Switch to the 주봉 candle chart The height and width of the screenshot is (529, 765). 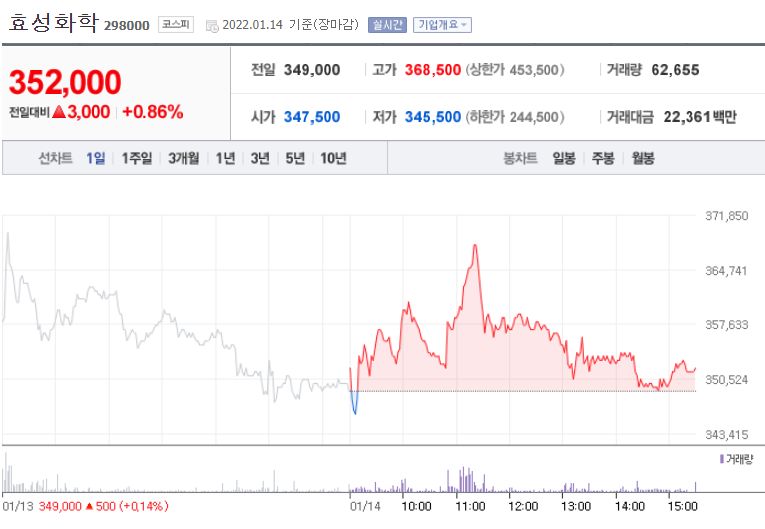click(603, 158)
